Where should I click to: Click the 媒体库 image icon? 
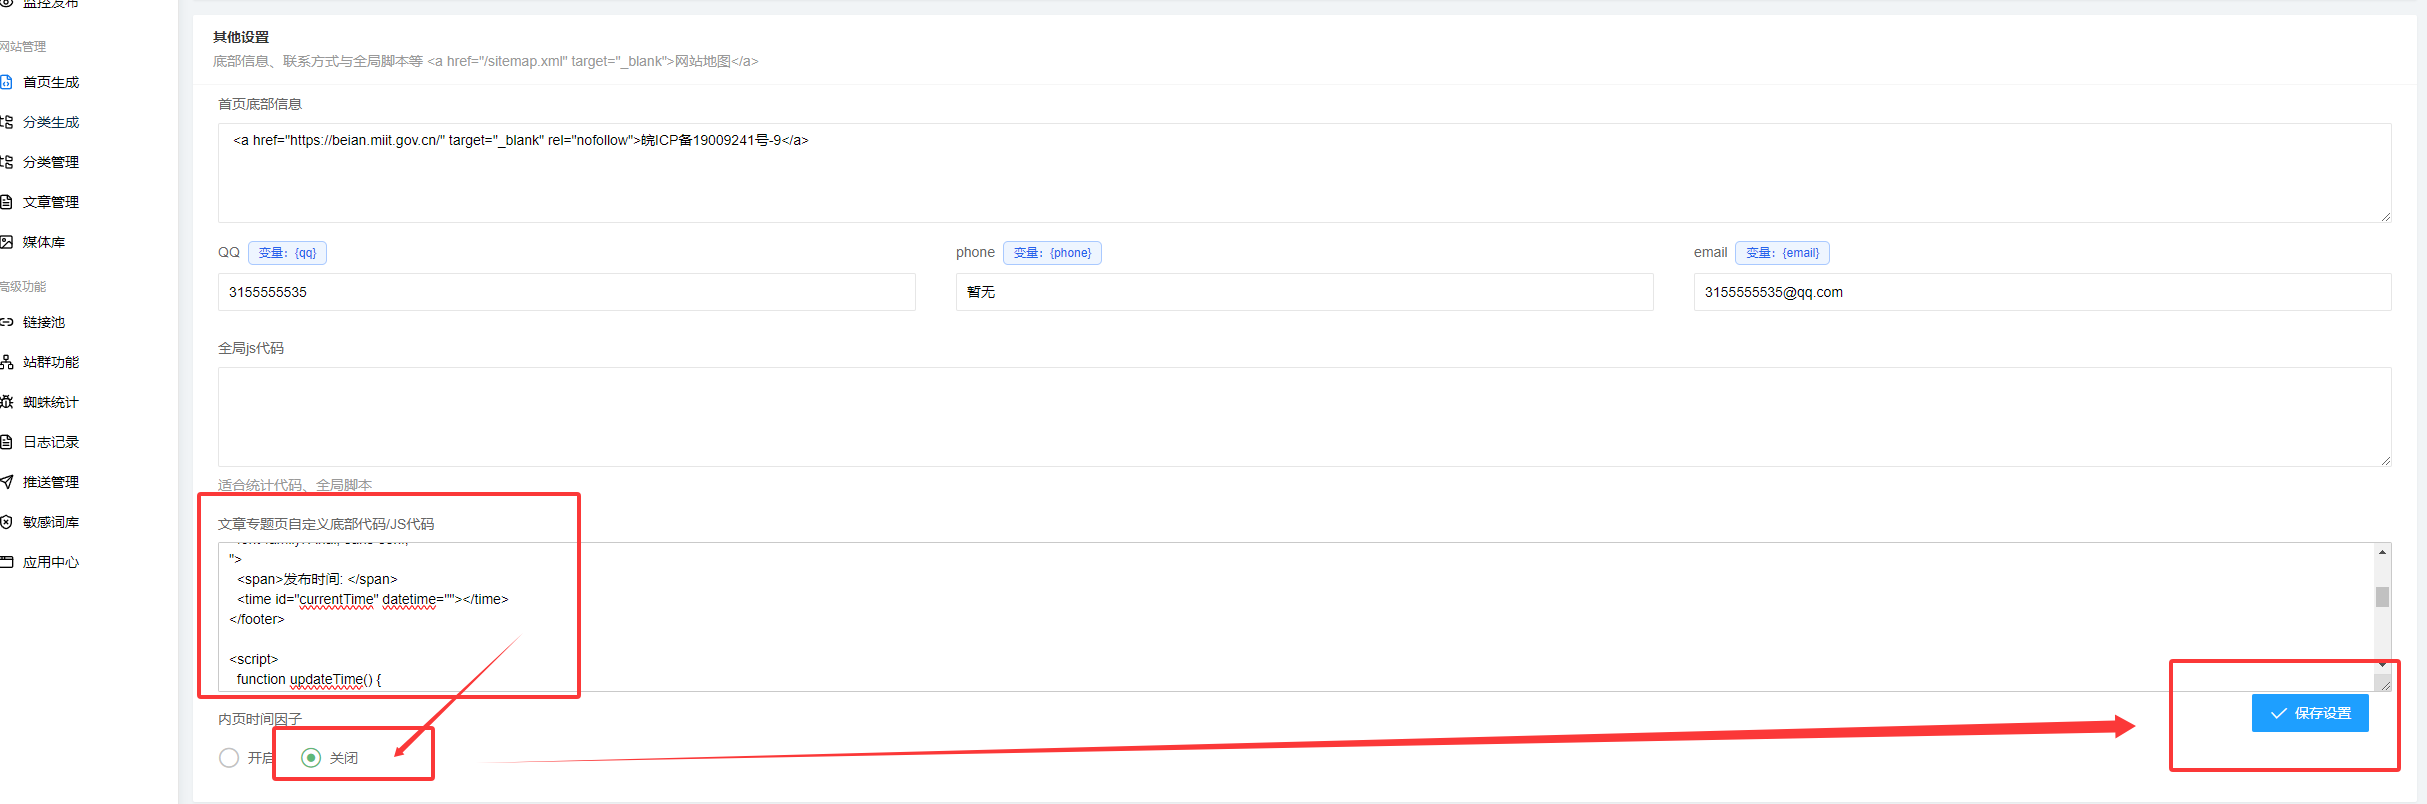tap(6, 242)
